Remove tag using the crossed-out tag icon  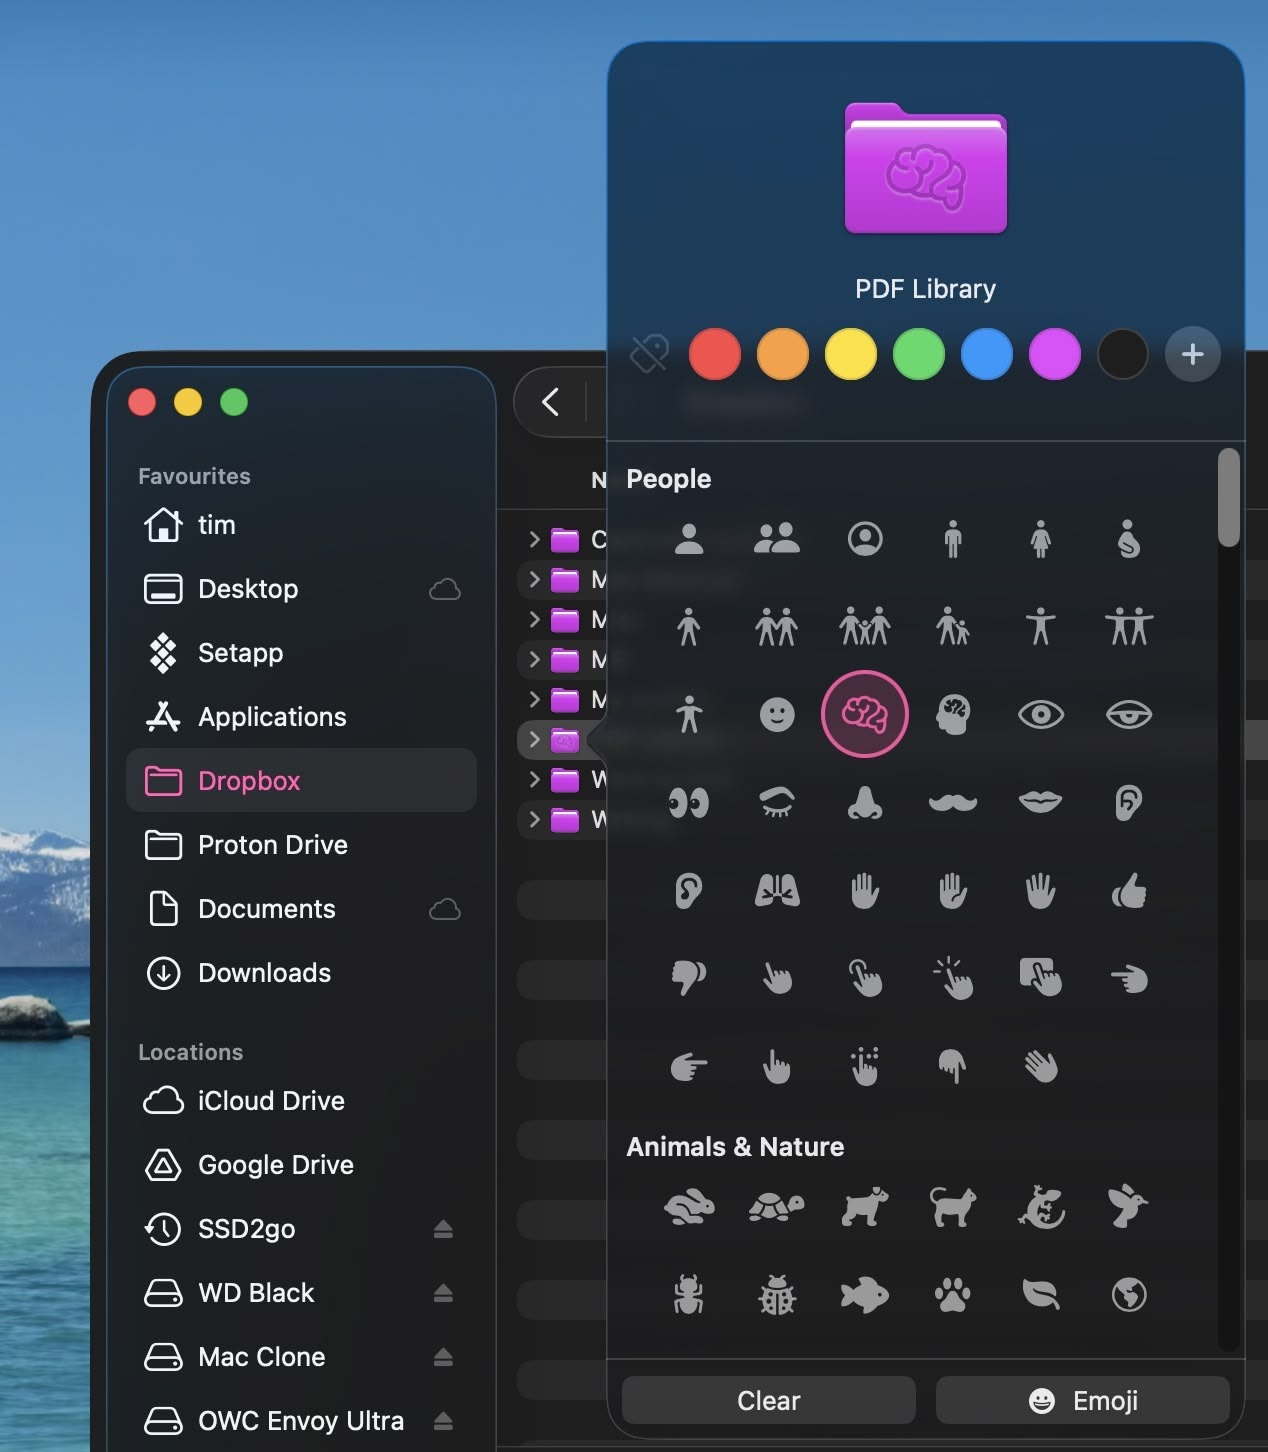649,354
